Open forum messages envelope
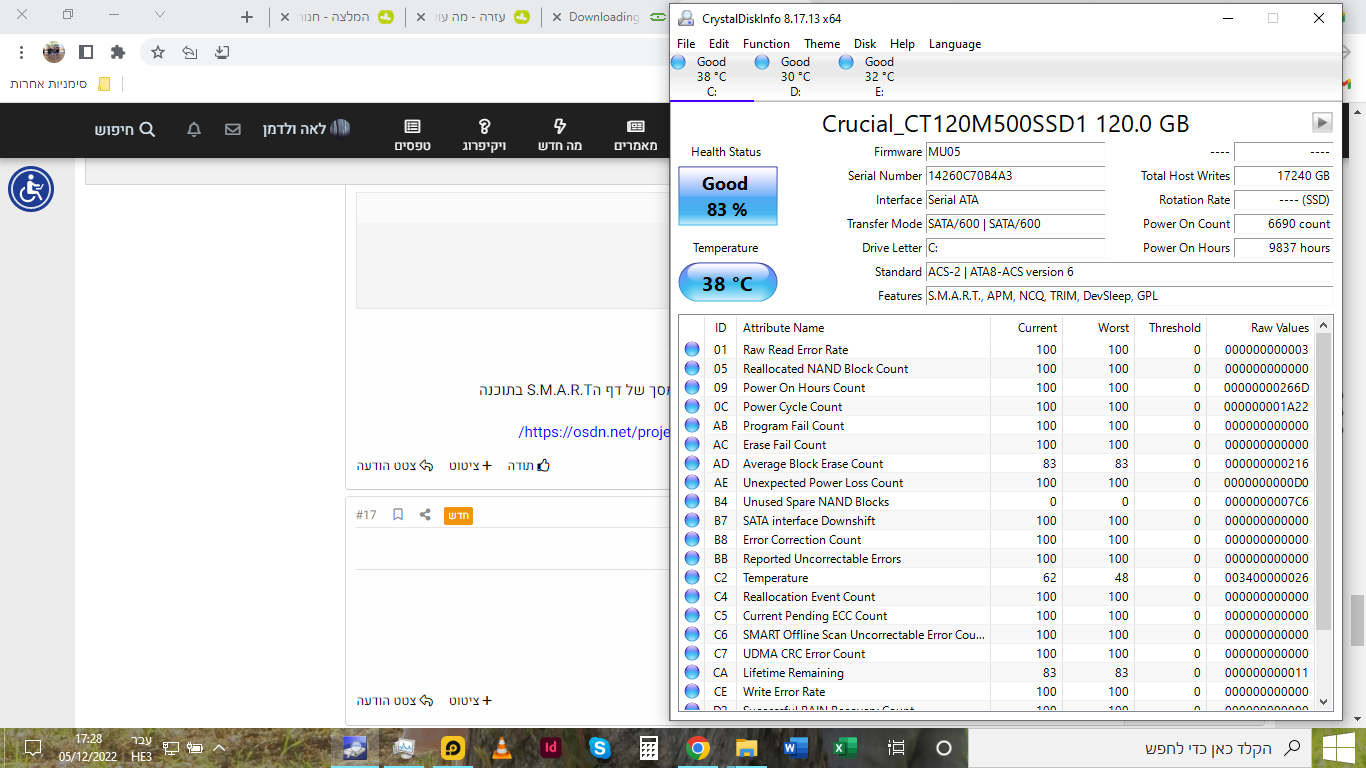 click(233, 129)
